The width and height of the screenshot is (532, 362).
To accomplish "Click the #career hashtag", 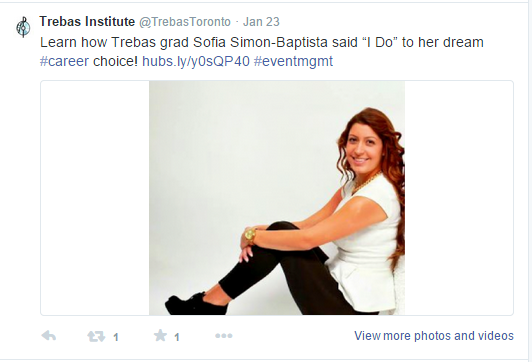I will pos(64,61).
